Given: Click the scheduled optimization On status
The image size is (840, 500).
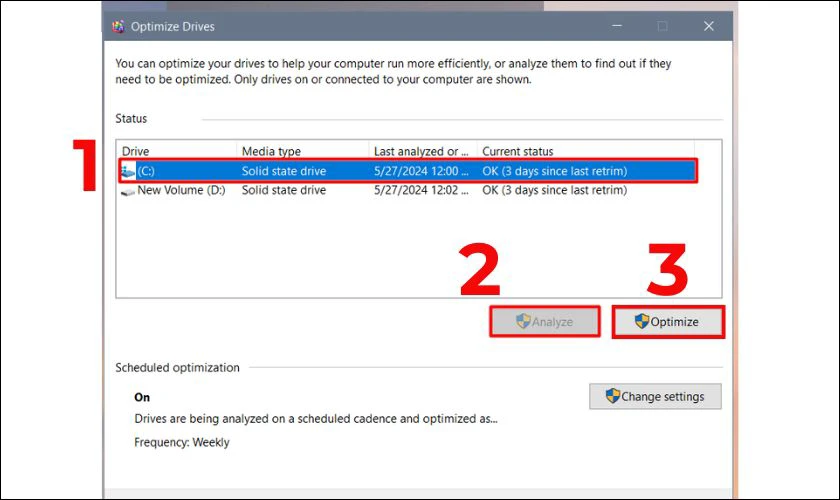Looking at the screenshot, I should pyautogui.click(x=142, y=397).
